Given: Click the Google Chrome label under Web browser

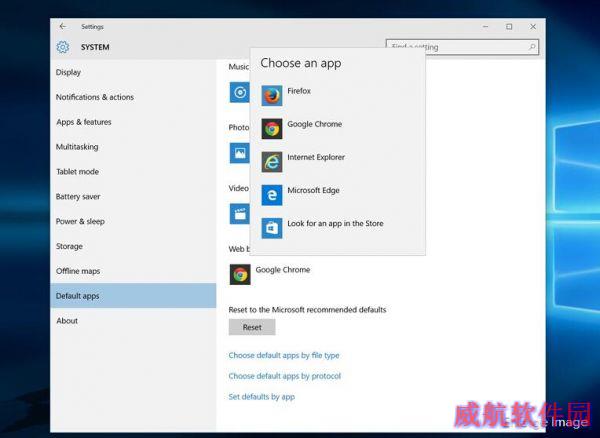Looking at the screenshot, I should (283, 270).
